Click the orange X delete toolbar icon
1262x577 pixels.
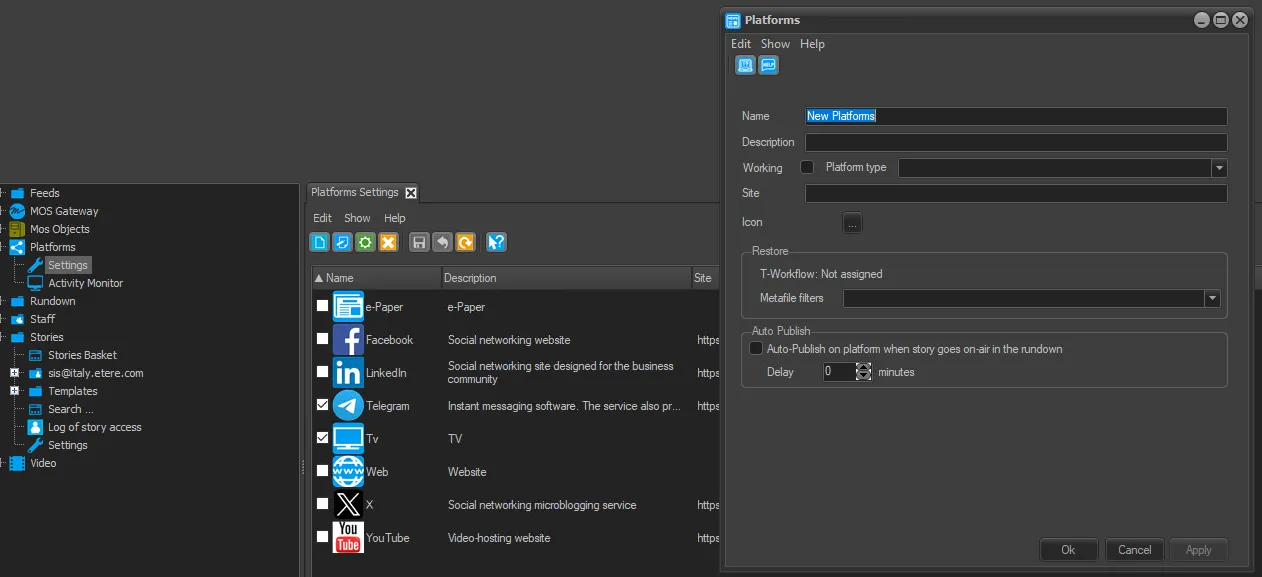[389, 242]
